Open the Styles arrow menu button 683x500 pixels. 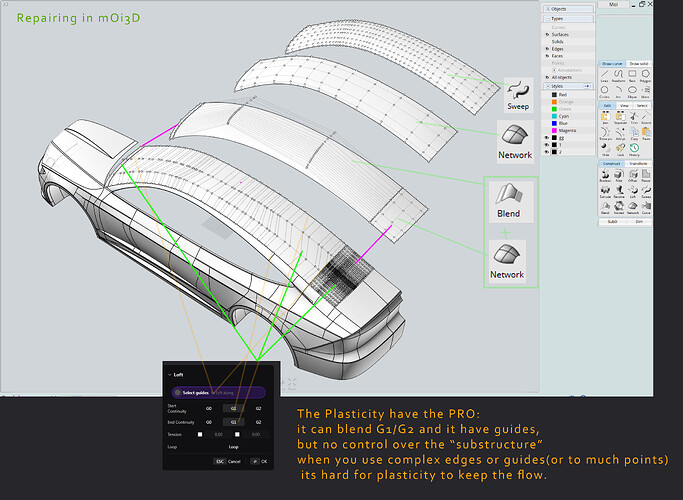click(x=587, y=86)
